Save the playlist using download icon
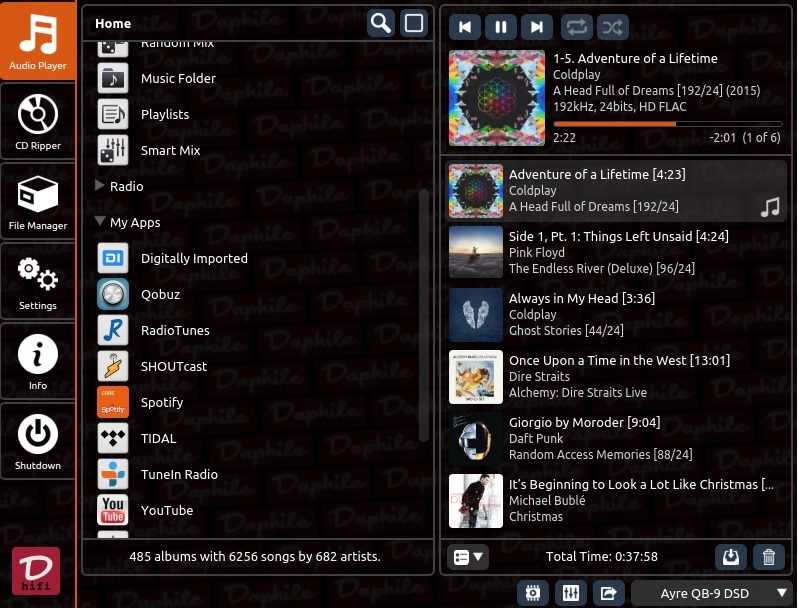 (731, 557)
